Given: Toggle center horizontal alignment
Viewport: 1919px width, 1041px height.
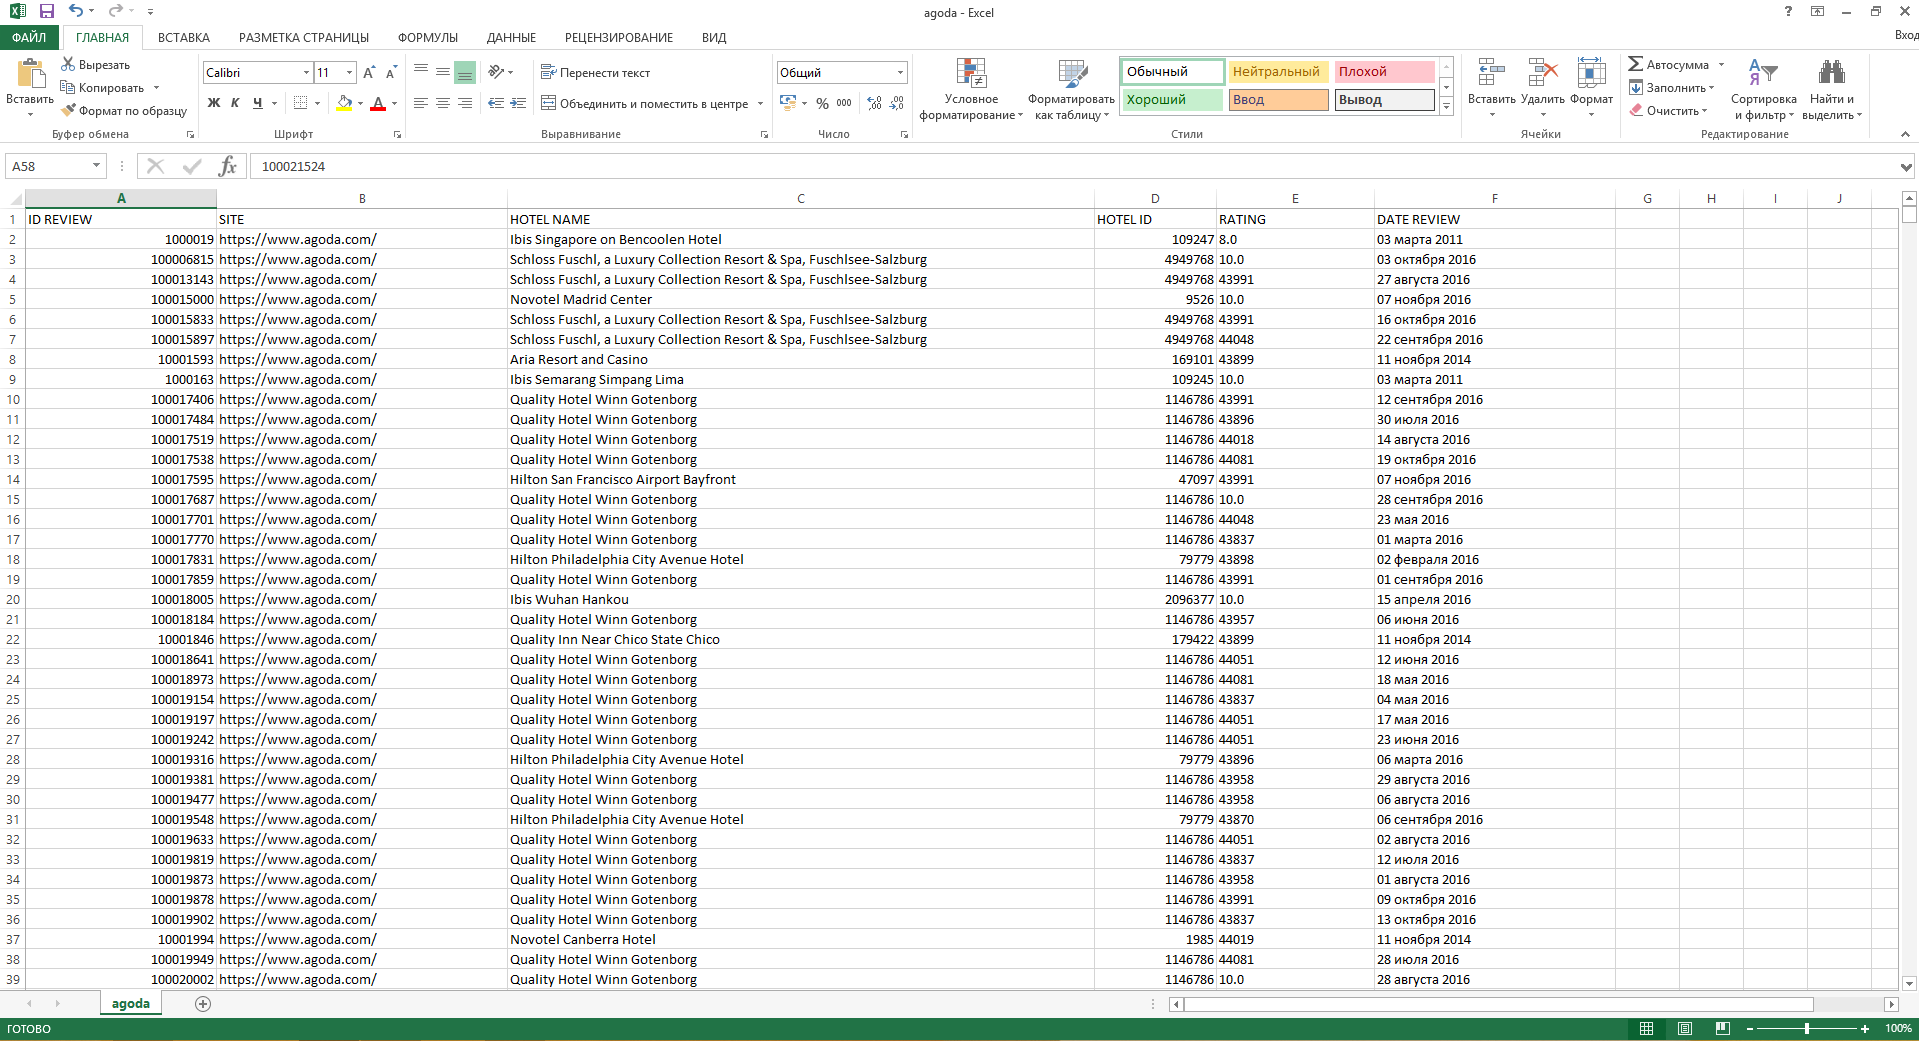Looking at the screenshot, I should (443, 103).
